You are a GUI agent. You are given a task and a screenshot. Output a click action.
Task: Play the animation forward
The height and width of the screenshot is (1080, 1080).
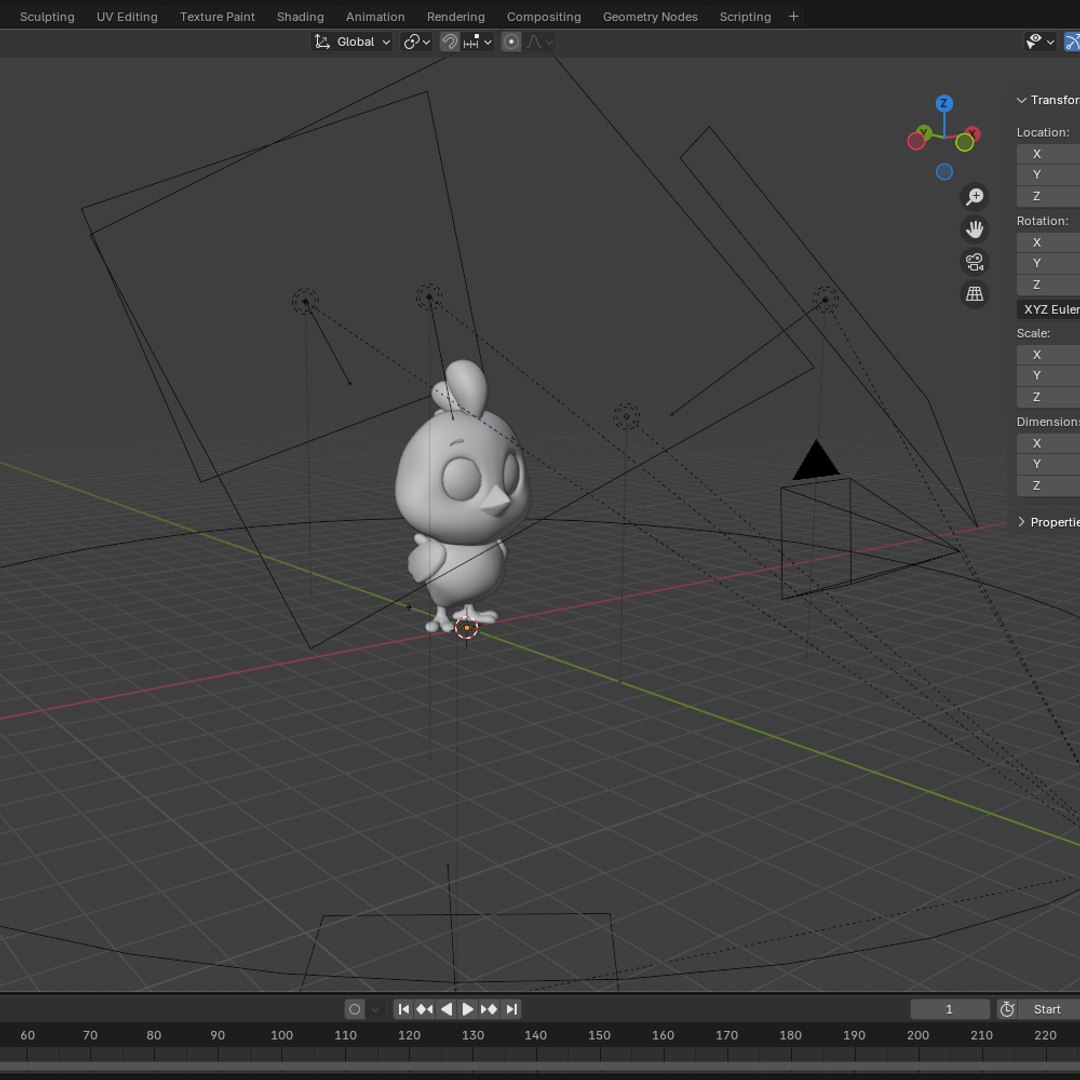click(x=468, y=1009)
